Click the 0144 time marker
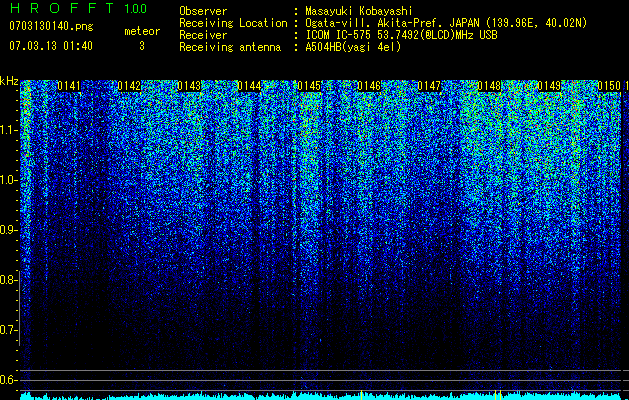Image resolution: width=629 pixels, height=400 pixels. point(249,86)
